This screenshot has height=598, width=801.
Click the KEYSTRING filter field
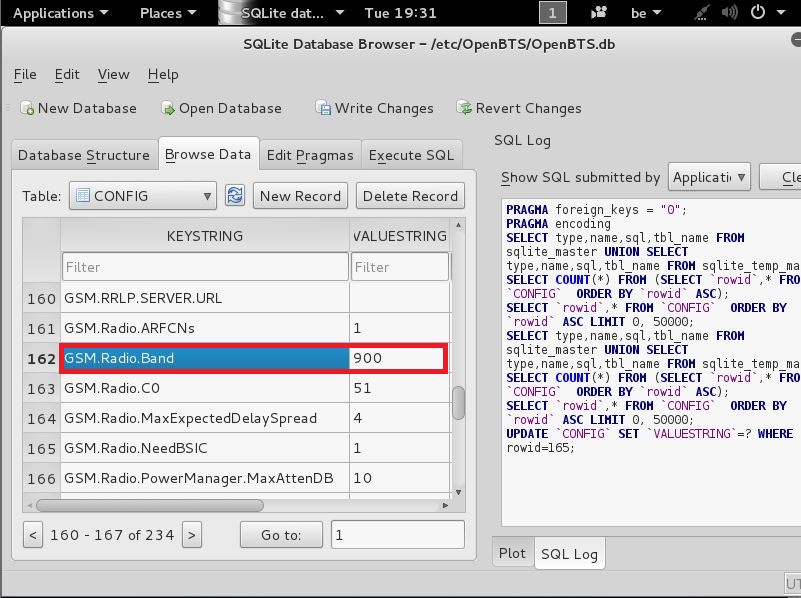205,267
